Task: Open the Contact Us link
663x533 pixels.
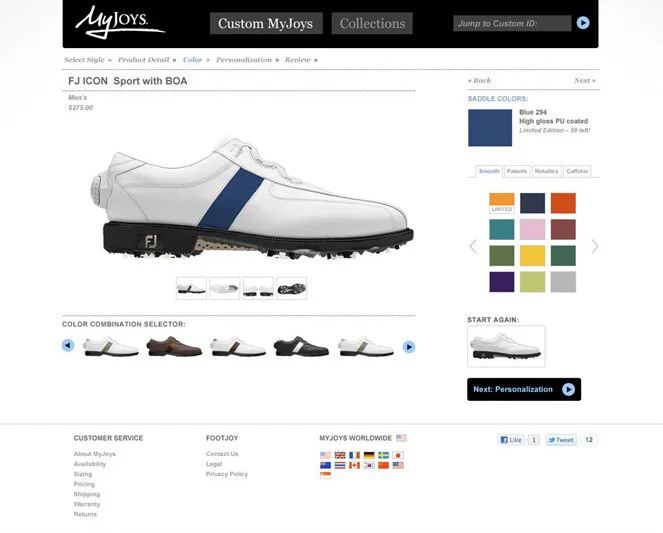Action: (222, 454)
